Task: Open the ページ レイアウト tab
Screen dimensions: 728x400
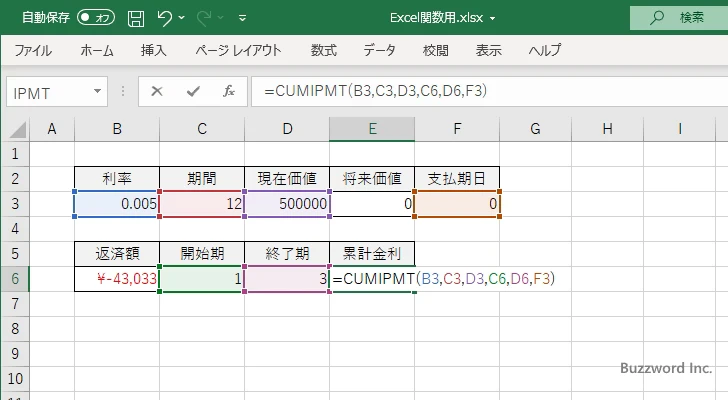Action: (x=238, y=50)
